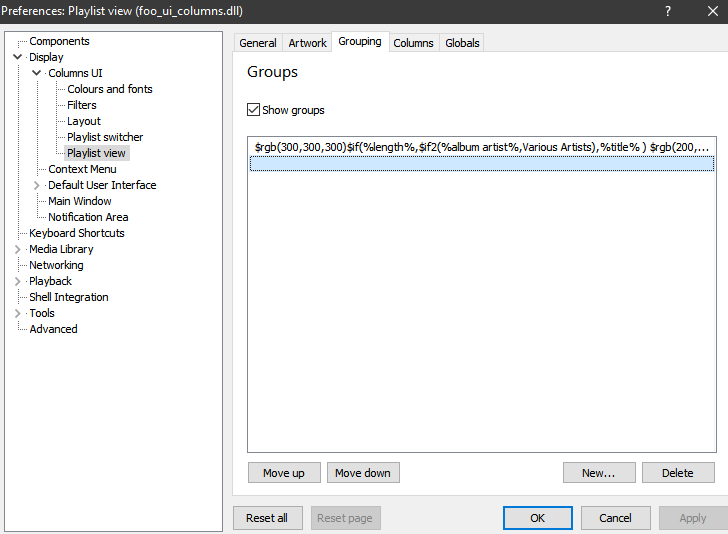This screenshot has height=534, width=728.
Task: Click the Move down button
Action: (363, 473)
